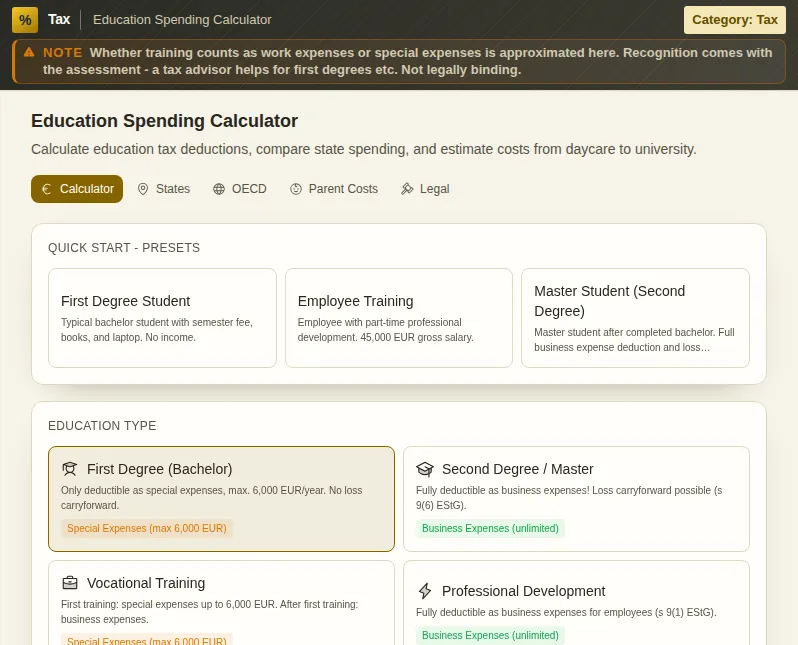Switch to the Calculator tab
Screen dimensions: 798x645
tap(77, 189)
